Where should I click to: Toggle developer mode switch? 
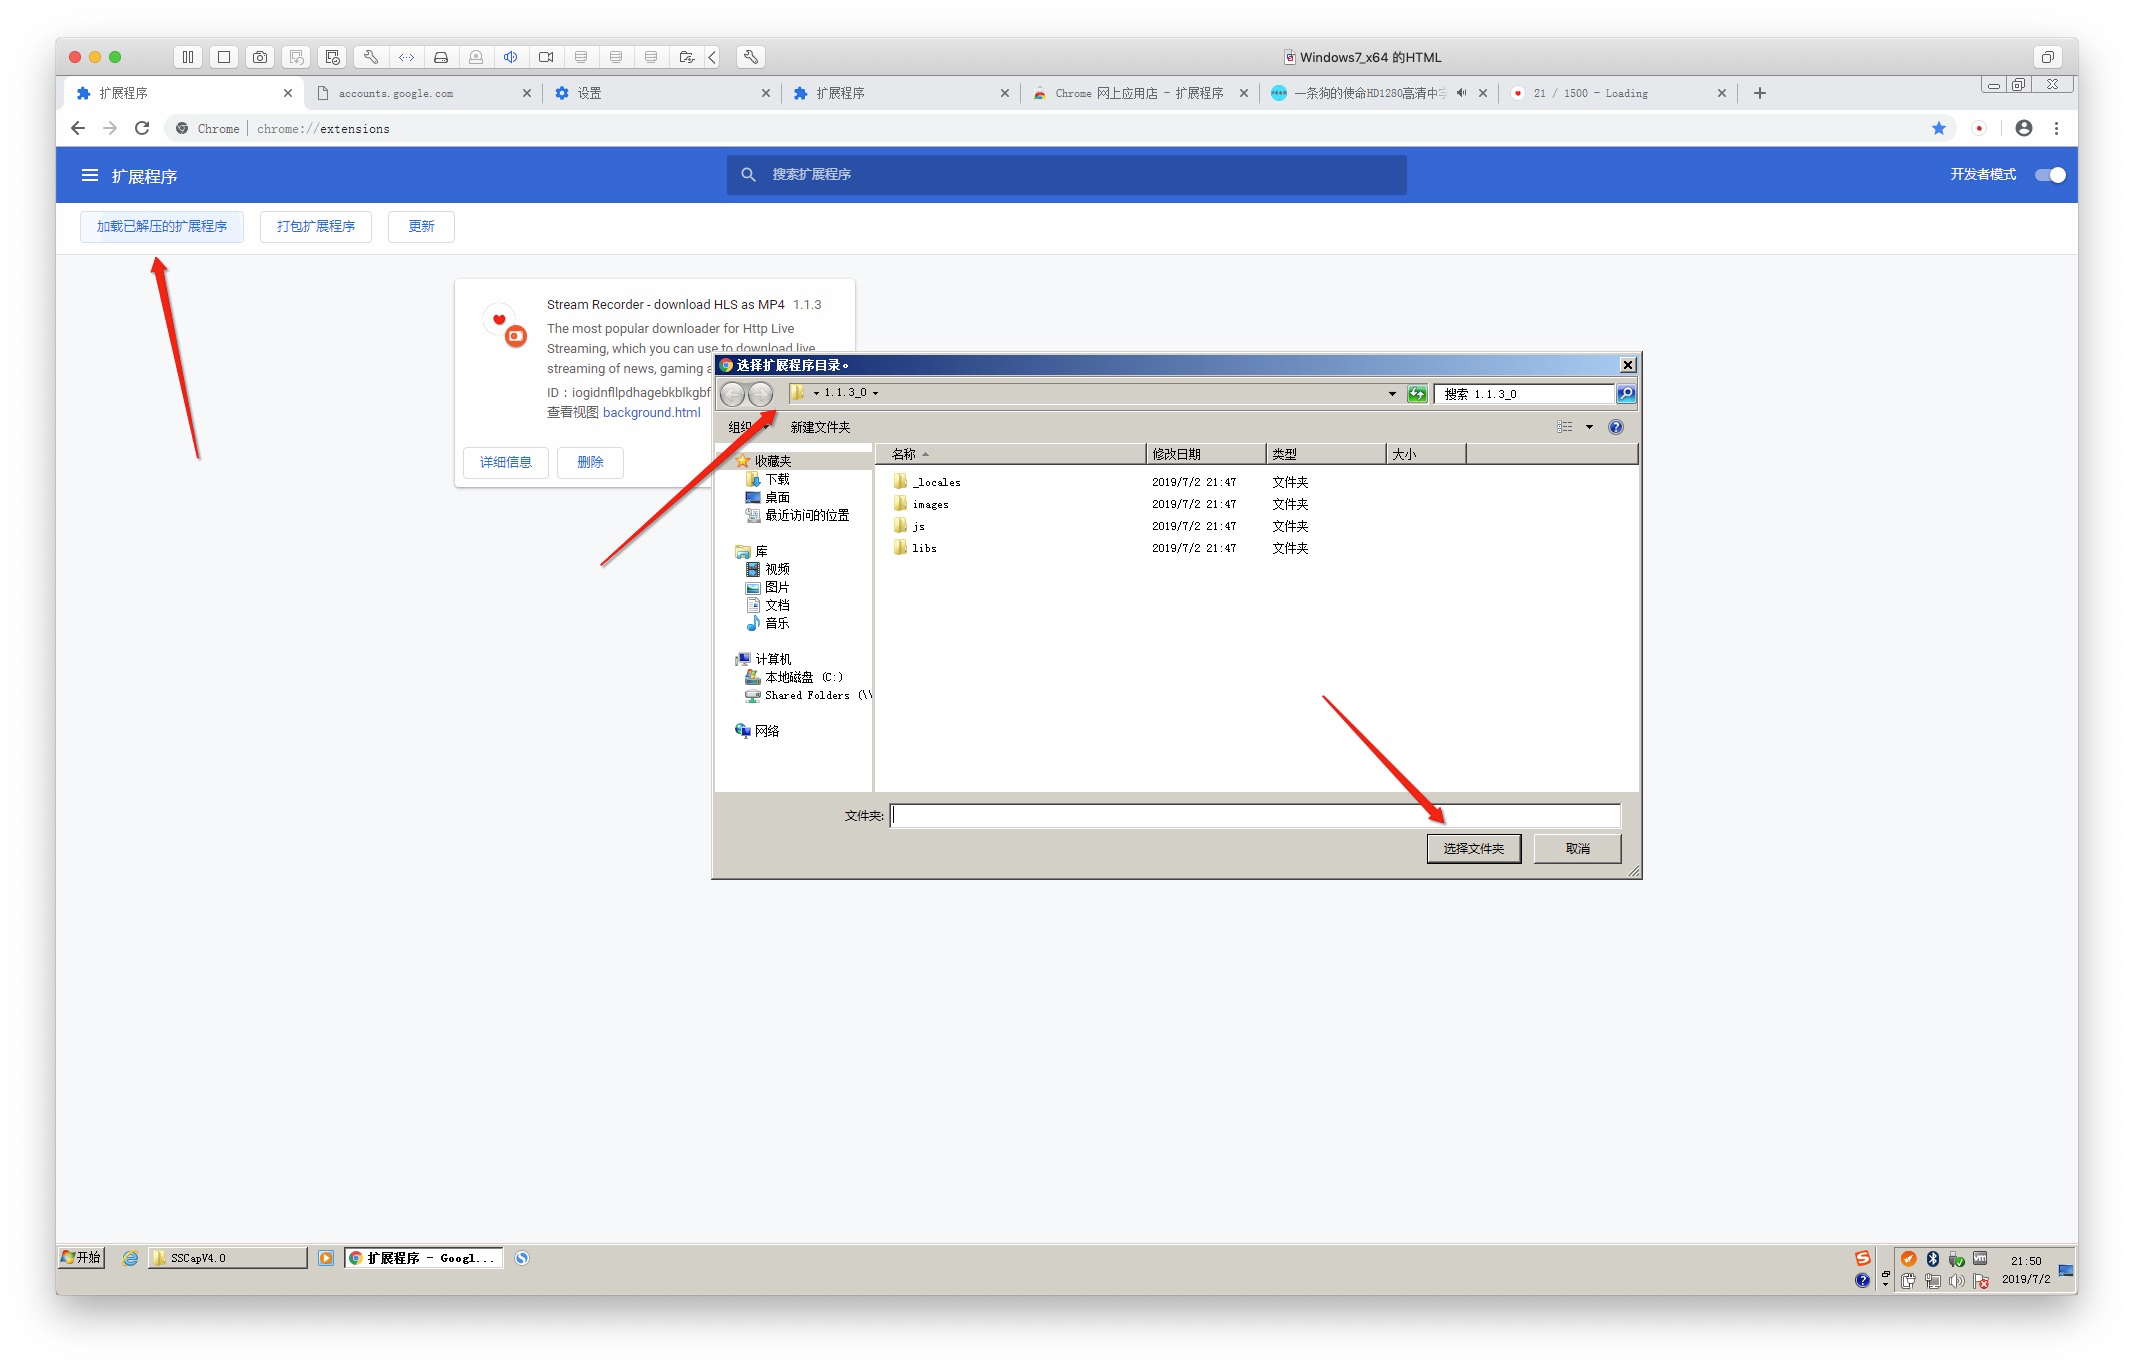(2050, 175)
